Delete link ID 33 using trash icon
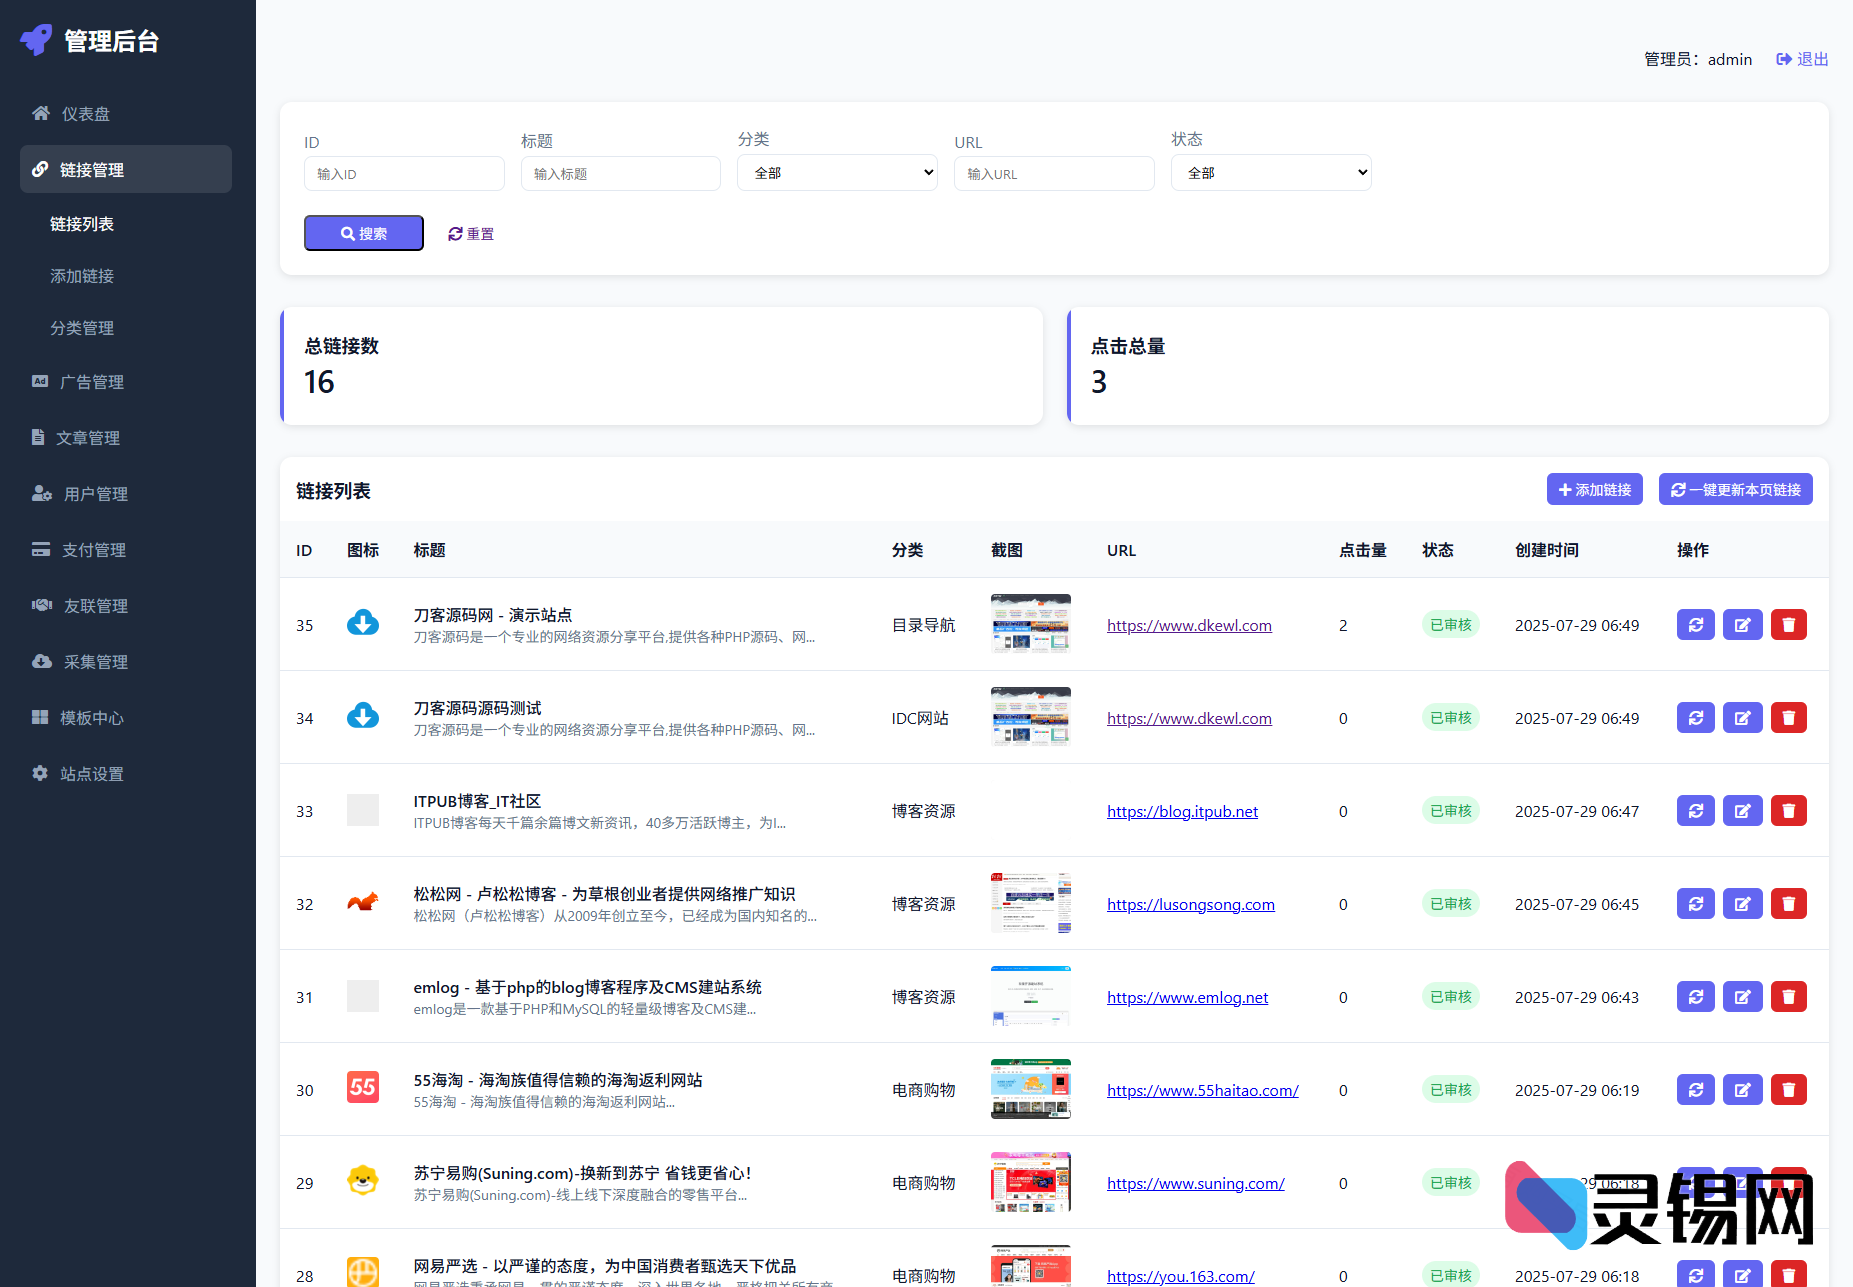 tap(1788, 811)
